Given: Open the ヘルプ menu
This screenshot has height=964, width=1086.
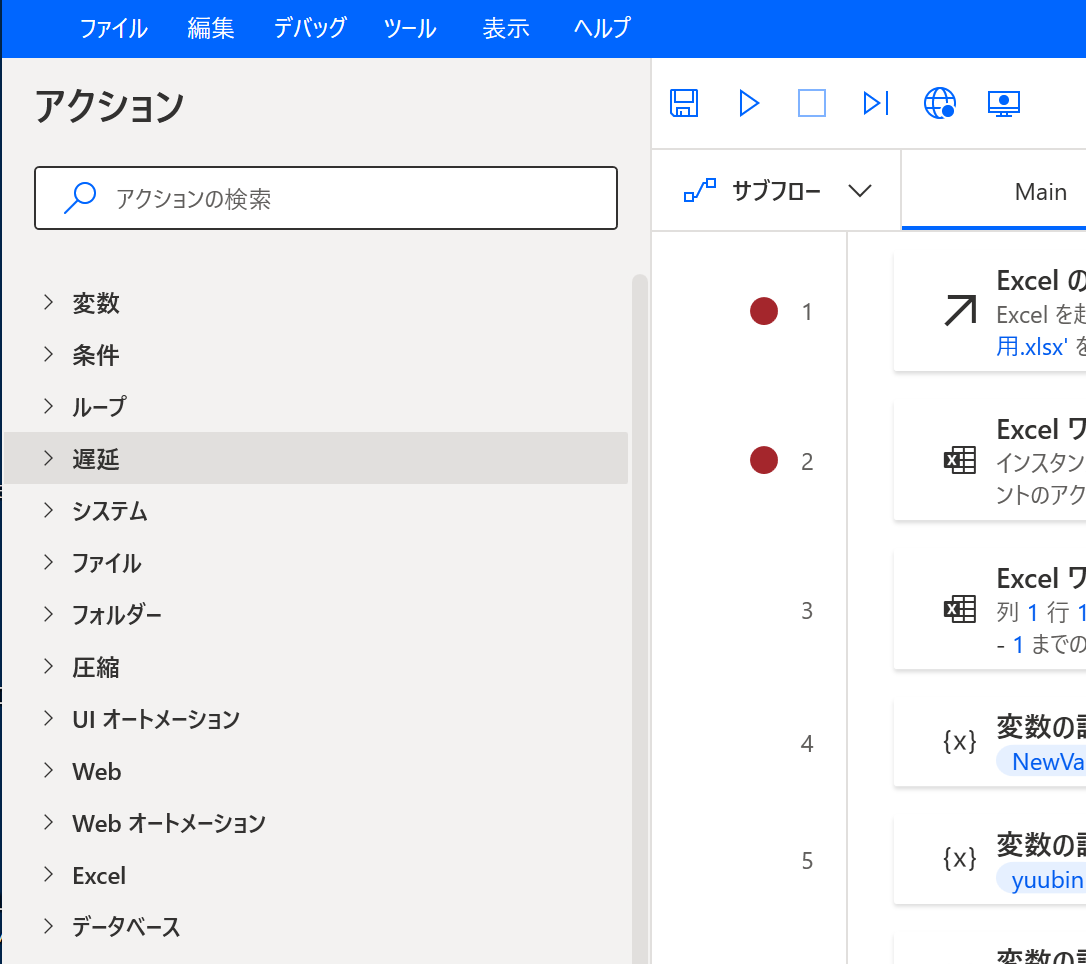Looking at the screenshot, I should click(x=602, y=28).
